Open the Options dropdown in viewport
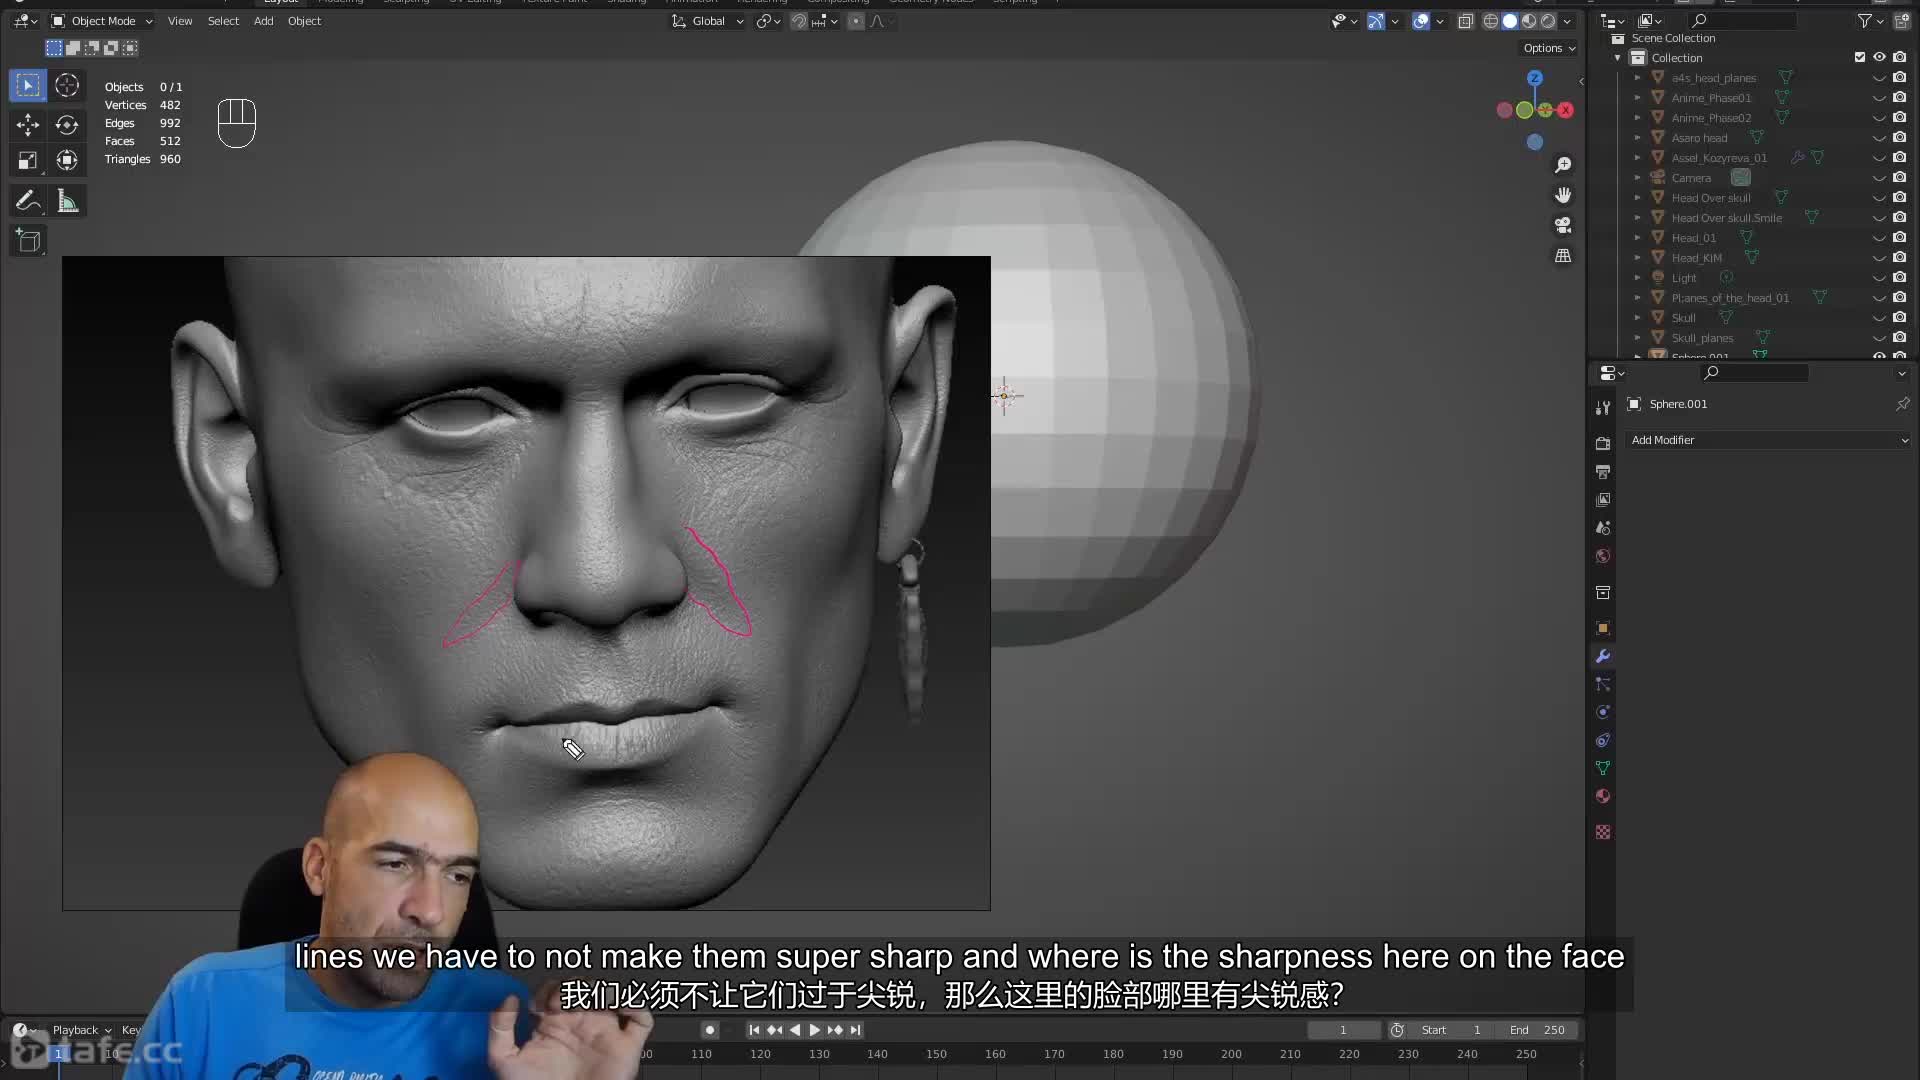1920x1080 pixels. click(x=1549, y=48)
